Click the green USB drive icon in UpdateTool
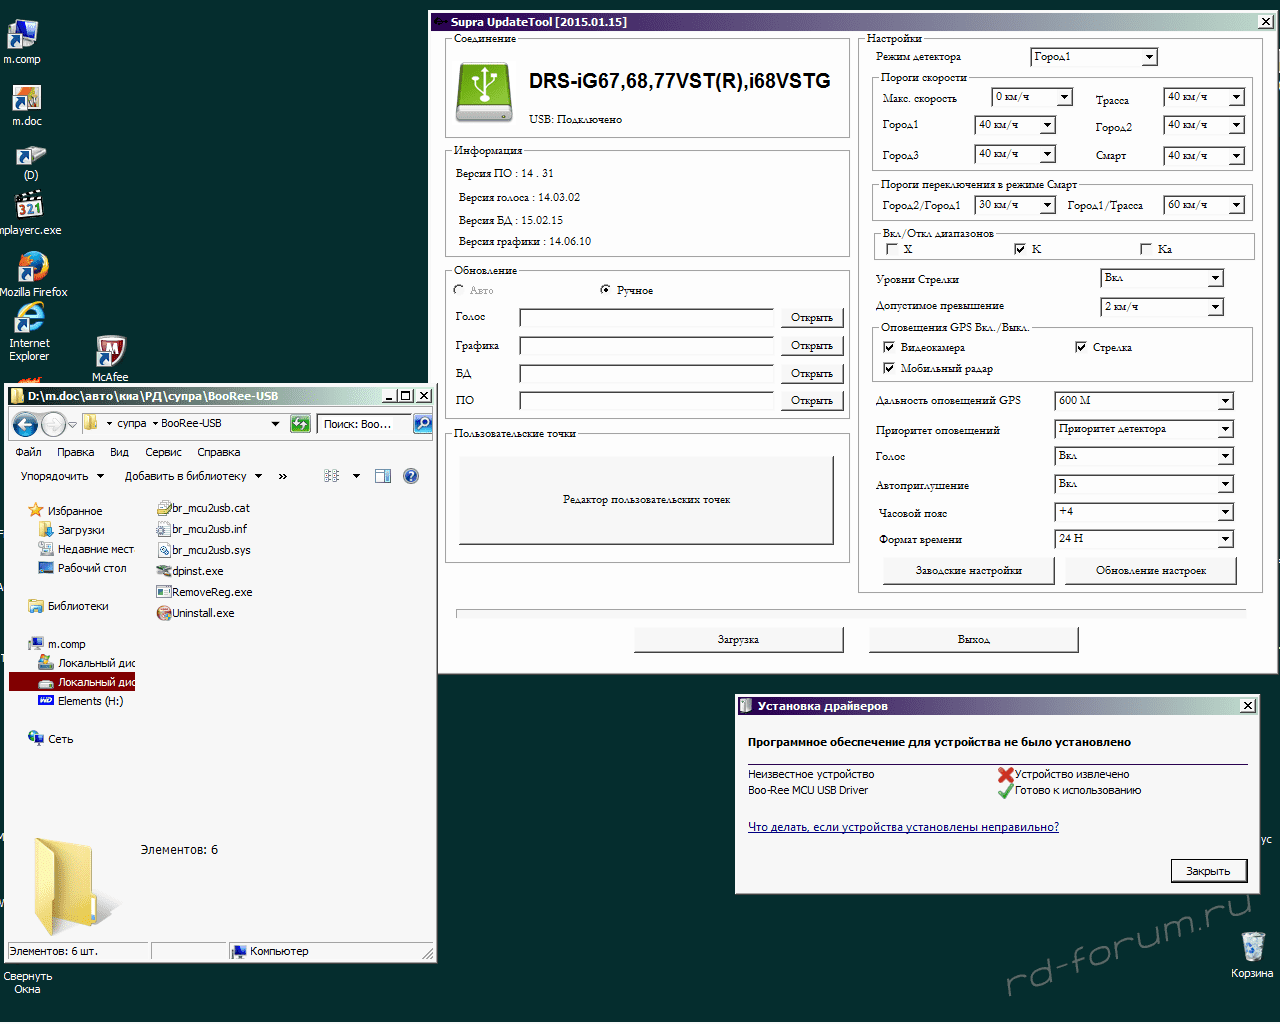This screenshot has width=1280, height=1024. pos(484,92)
